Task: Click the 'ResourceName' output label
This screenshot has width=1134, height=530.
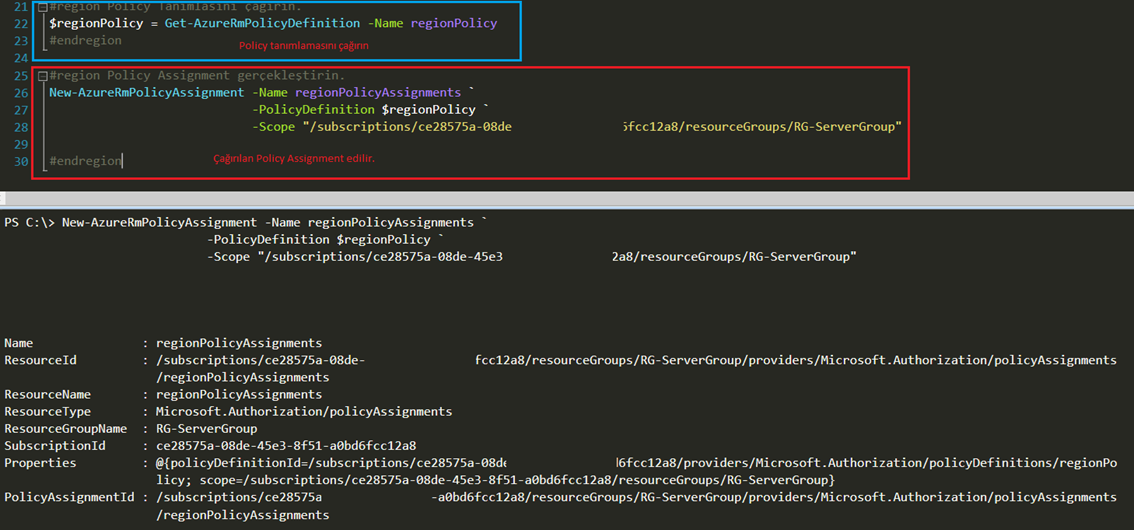Action: 48,395
